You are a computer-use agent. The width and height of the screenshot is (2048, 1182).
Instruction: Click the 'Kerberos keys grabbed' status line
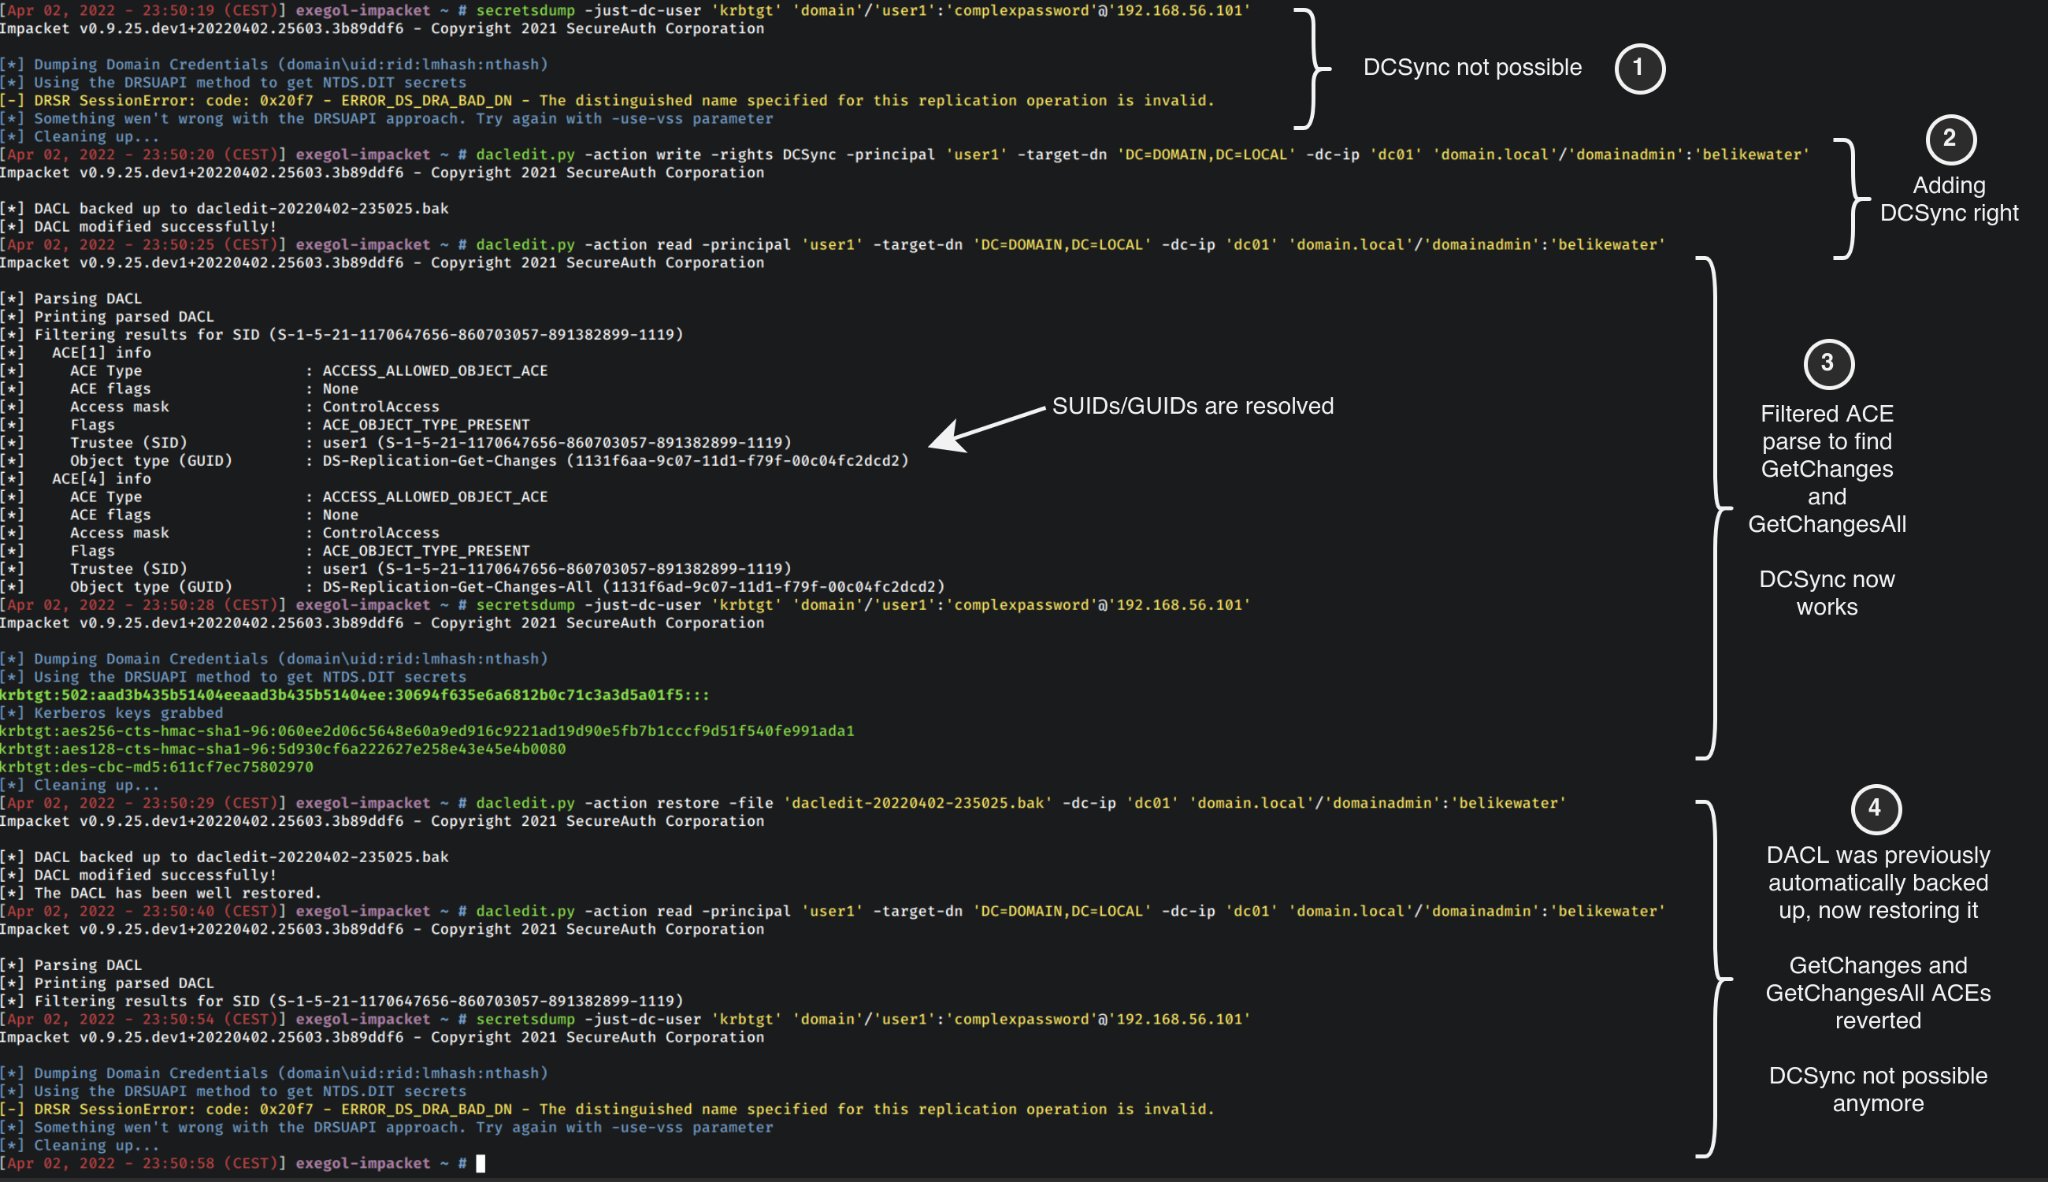tap(110, 713)
